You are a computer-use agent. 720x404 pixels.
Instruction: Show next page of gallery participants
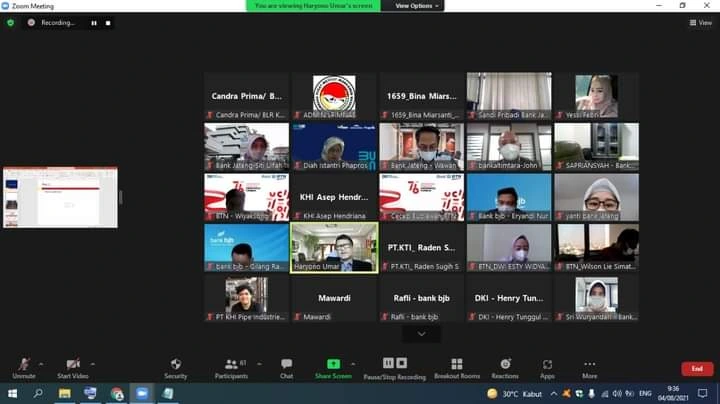[x=421, y=334]
